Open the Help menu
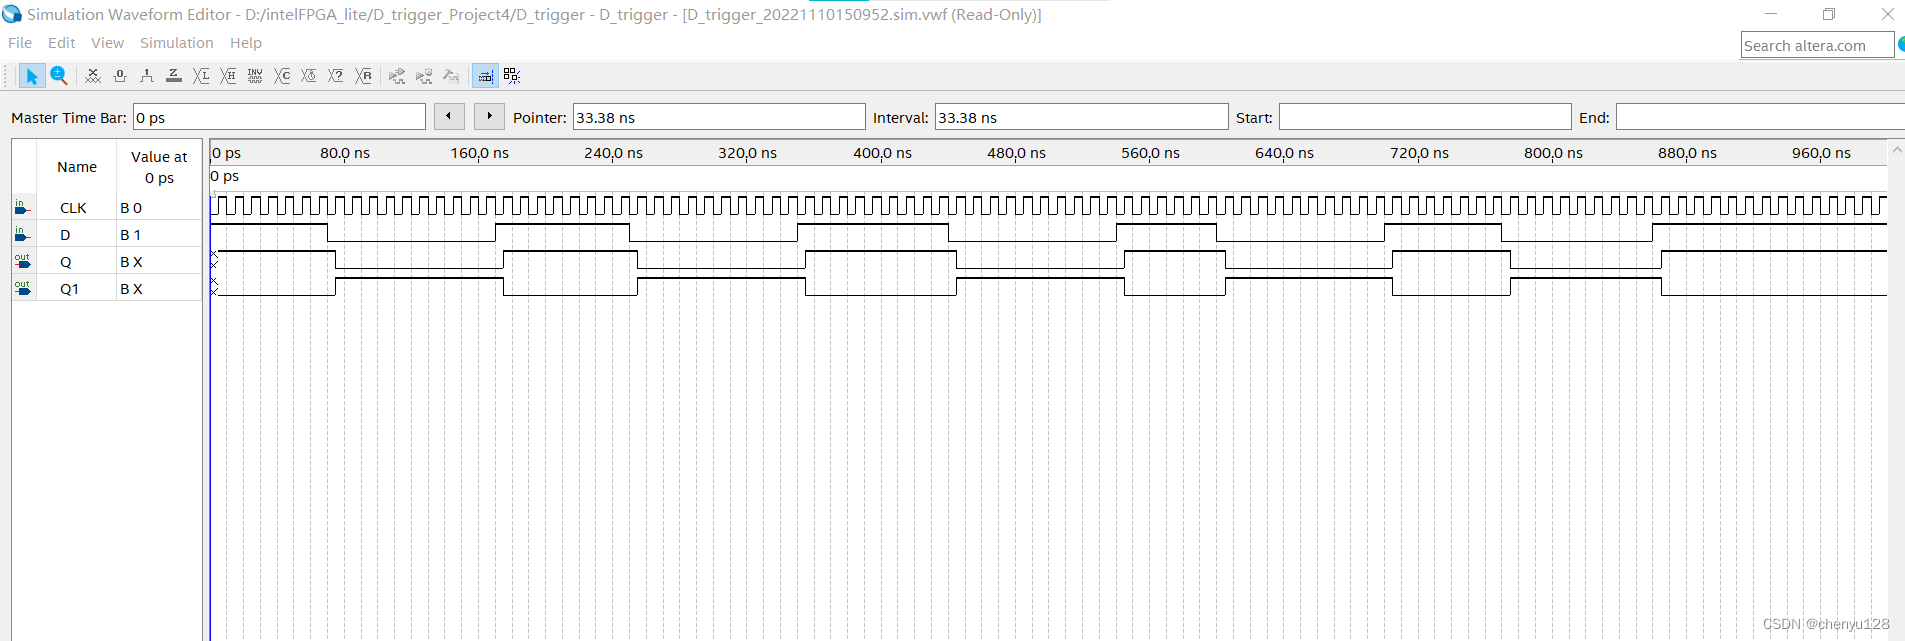 tap(246, 43)
